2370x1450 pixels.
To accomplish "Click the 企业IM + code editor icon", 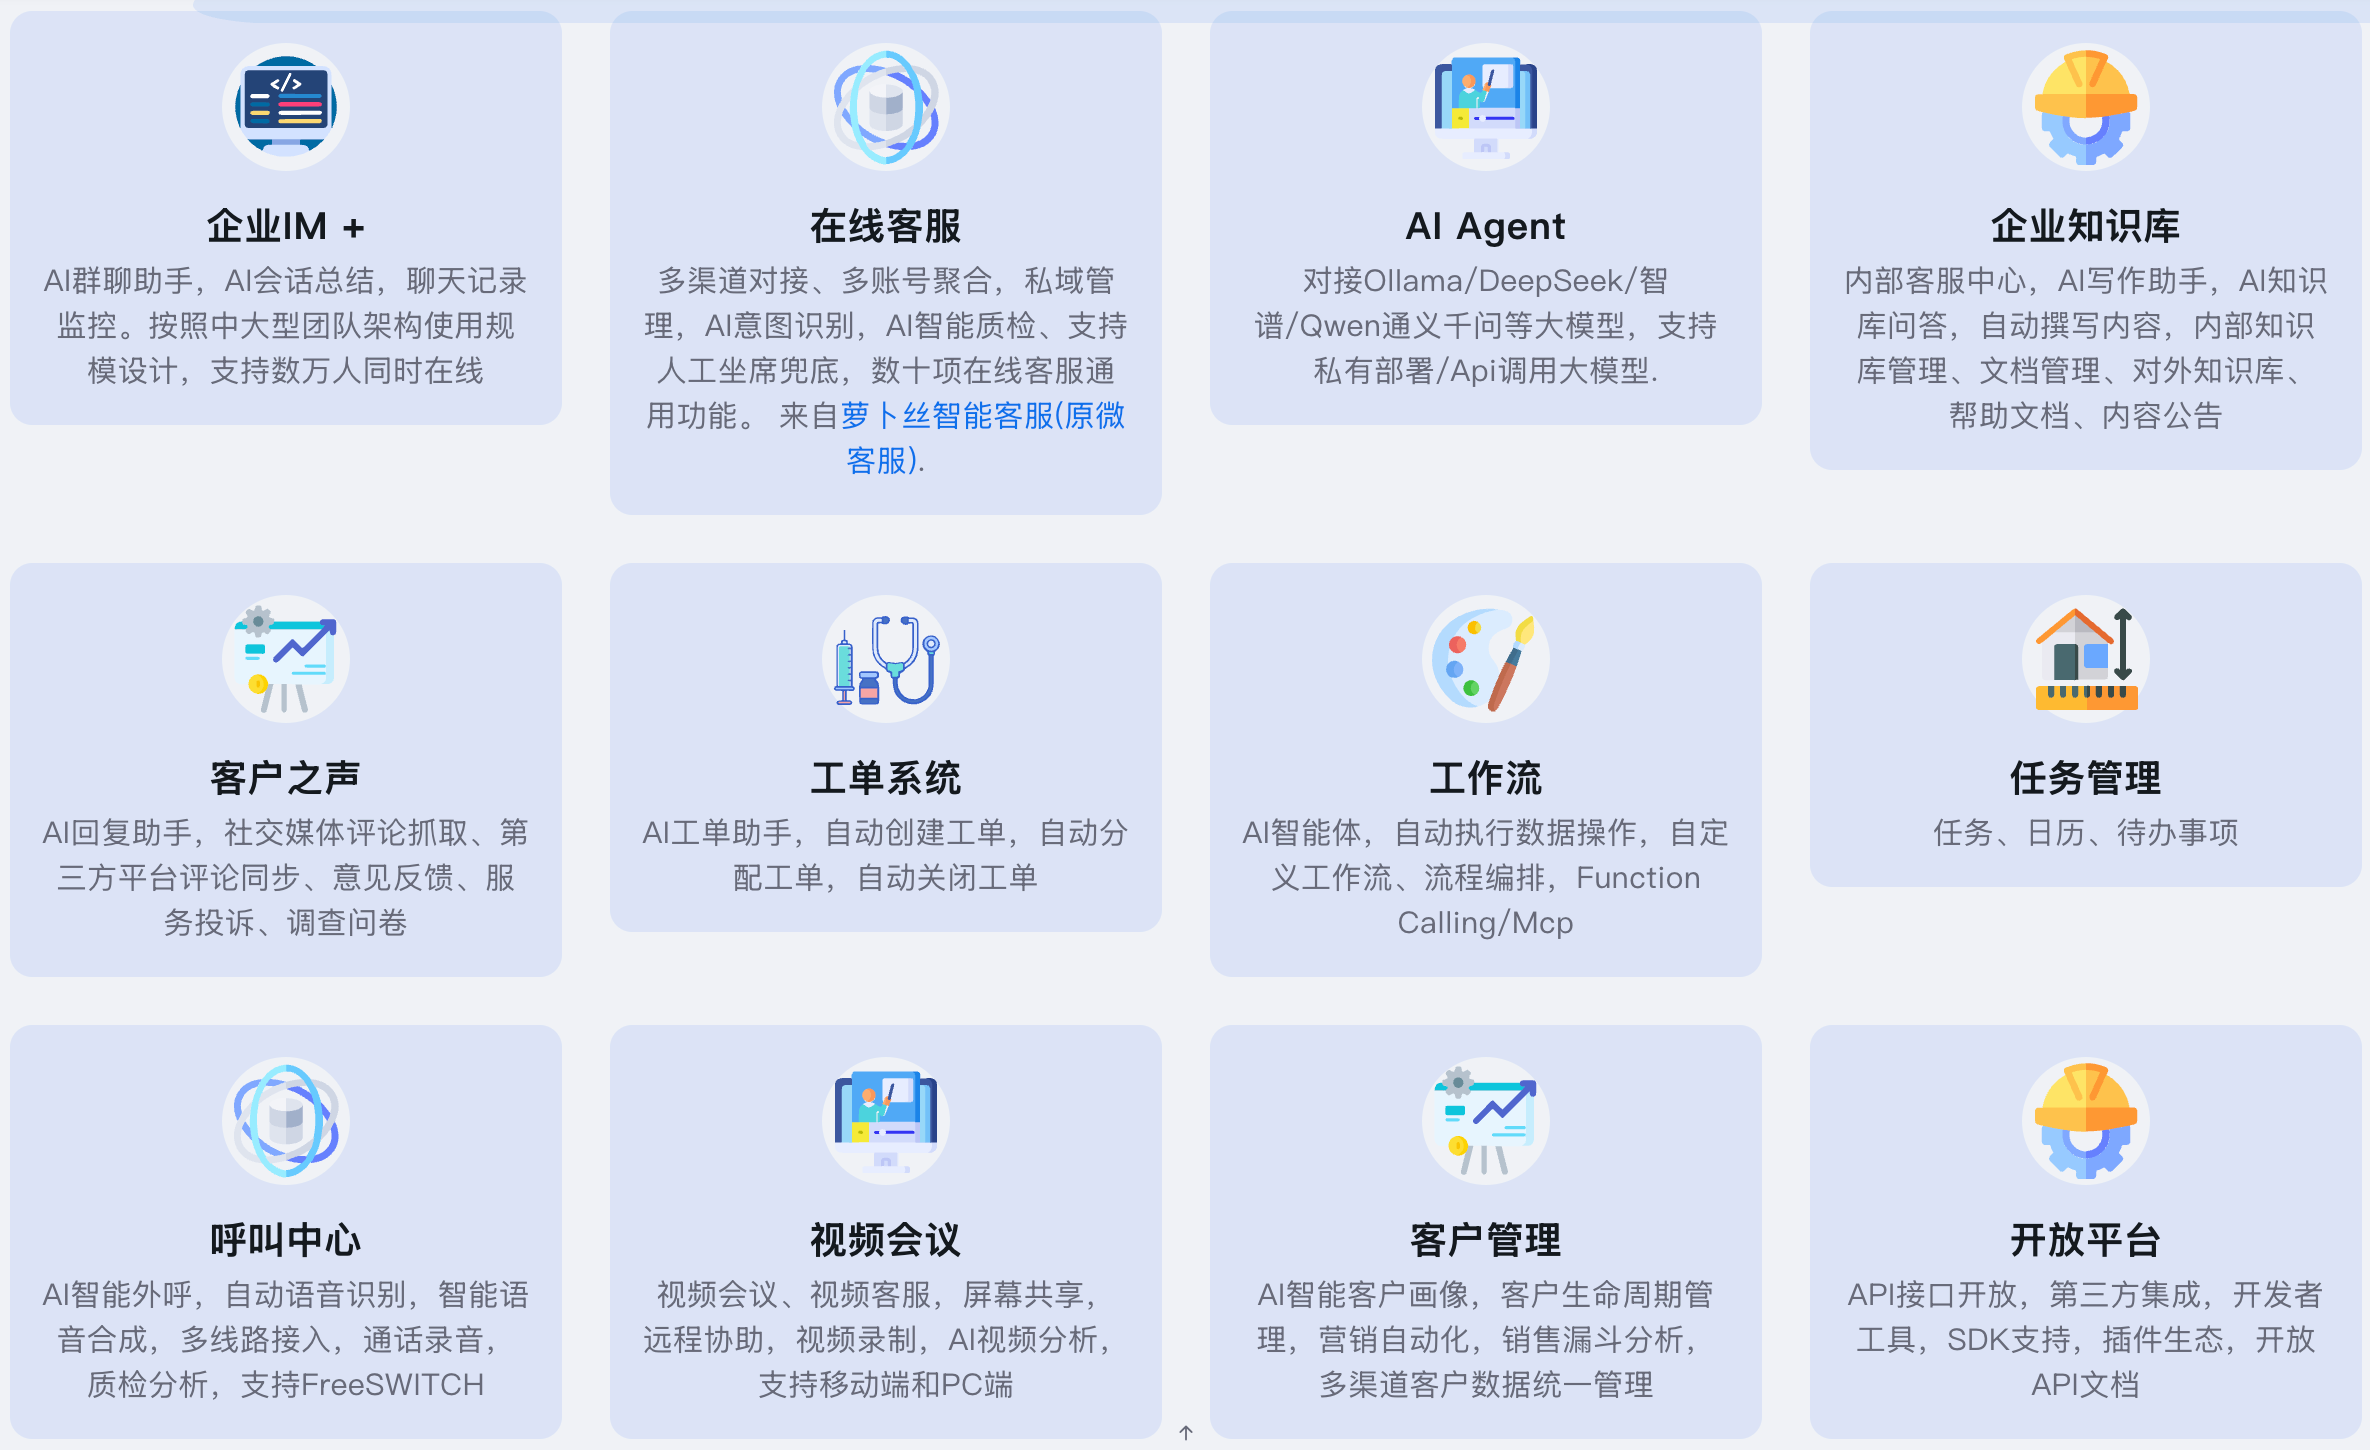I will tap(284, 107).
